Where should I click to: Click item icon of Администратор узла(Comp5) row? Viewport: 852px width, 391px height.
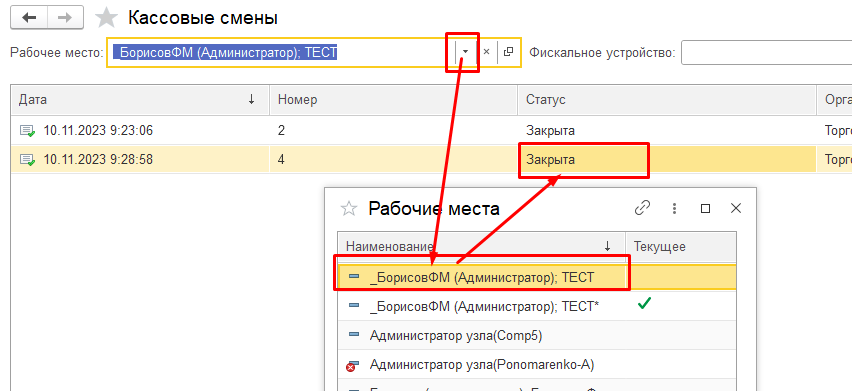[x=354, y=335]
